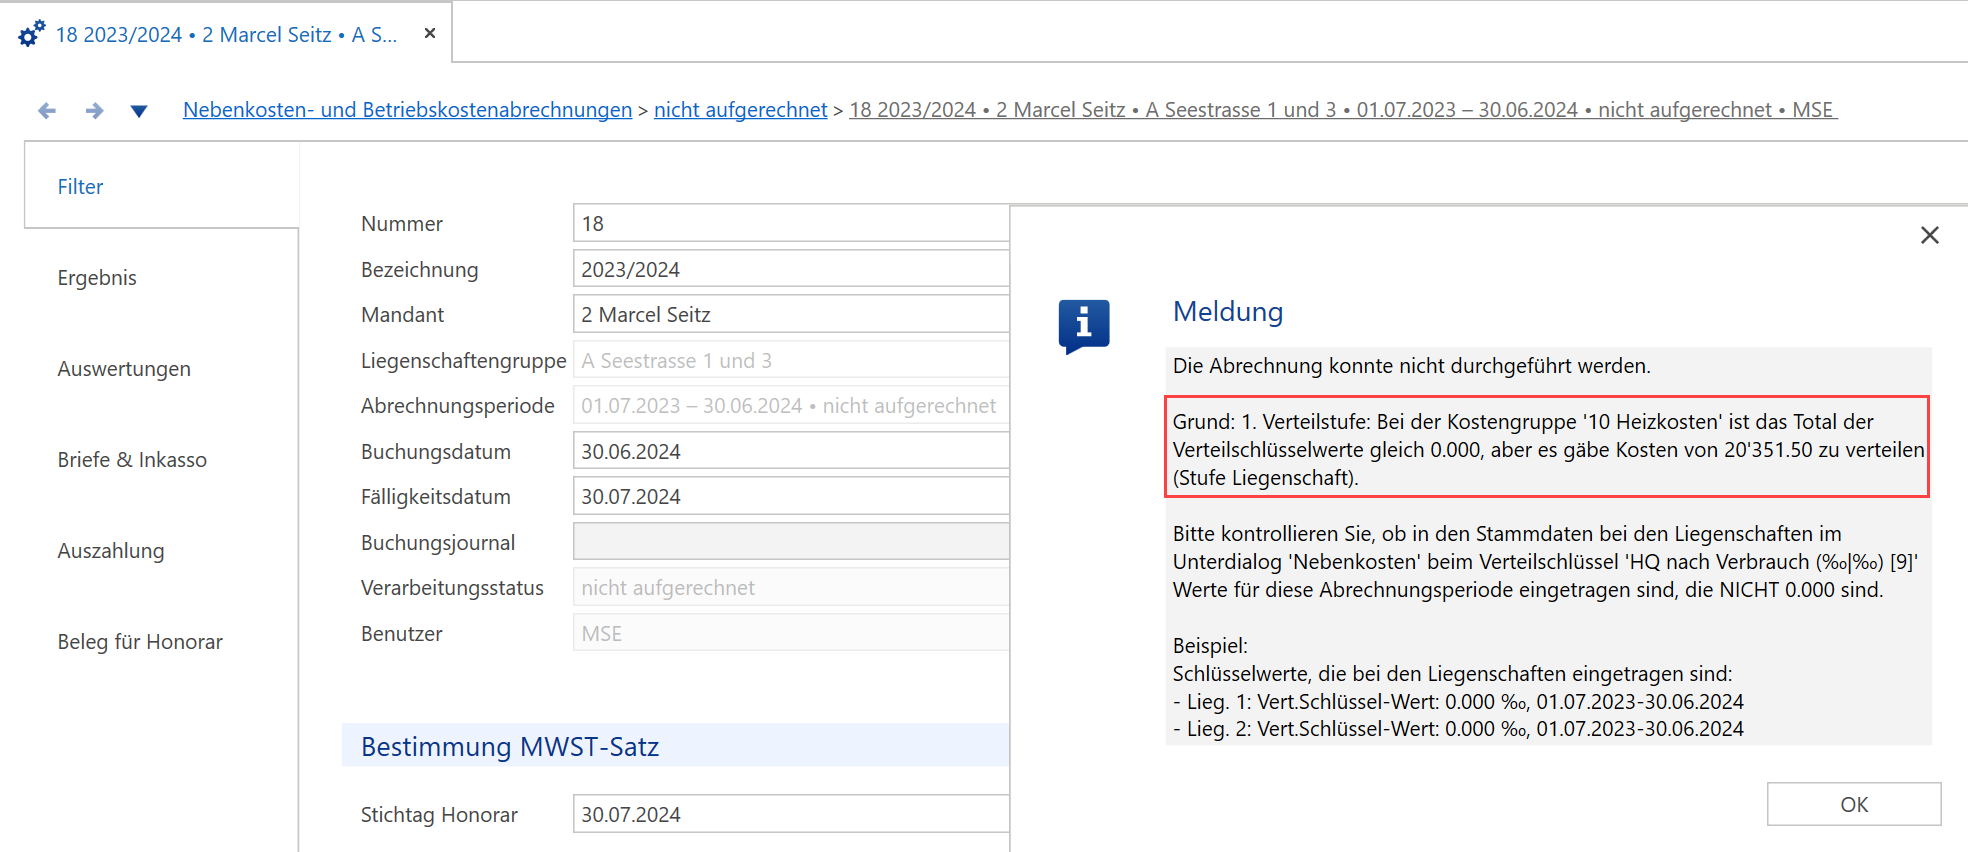Switch to Ergebnis side tab

pyautogui.click(x=97, y=277)
